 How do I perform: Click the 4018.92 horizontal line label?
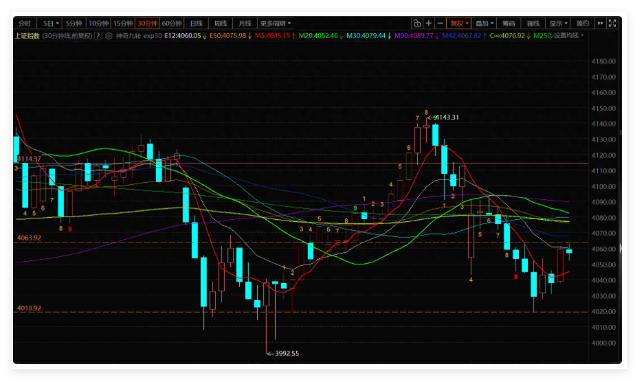point(29,308)
